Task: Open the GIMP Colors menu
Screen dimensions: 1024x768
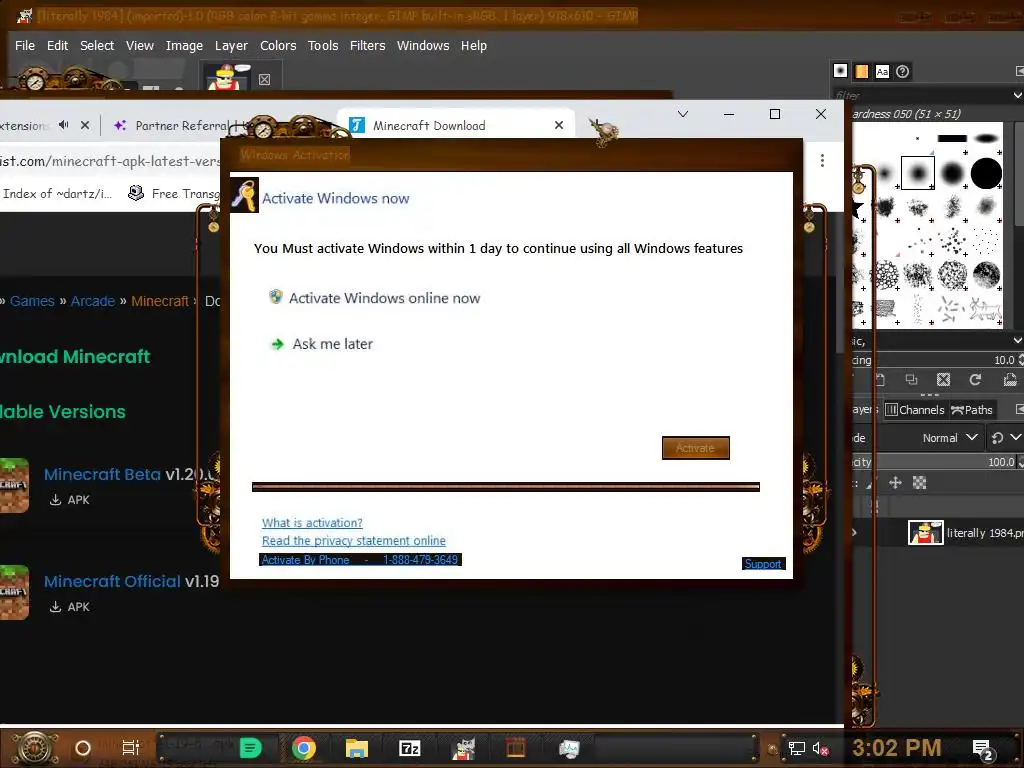Action: click(x=278, y=45)
